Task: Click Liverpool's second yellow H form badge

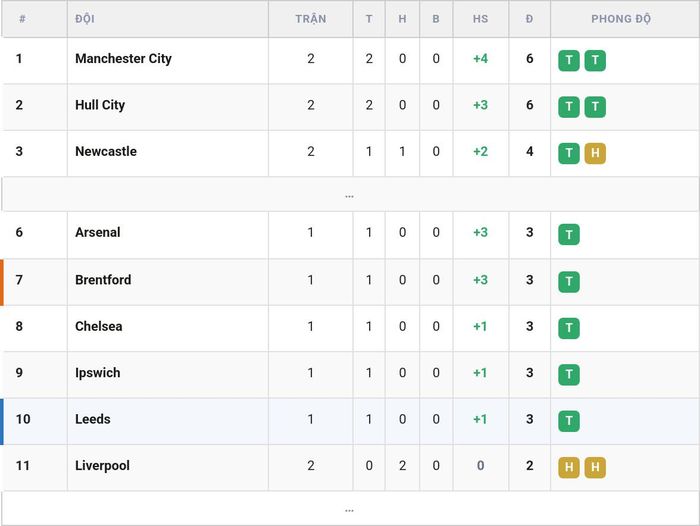Action: (x=595, y=467)
